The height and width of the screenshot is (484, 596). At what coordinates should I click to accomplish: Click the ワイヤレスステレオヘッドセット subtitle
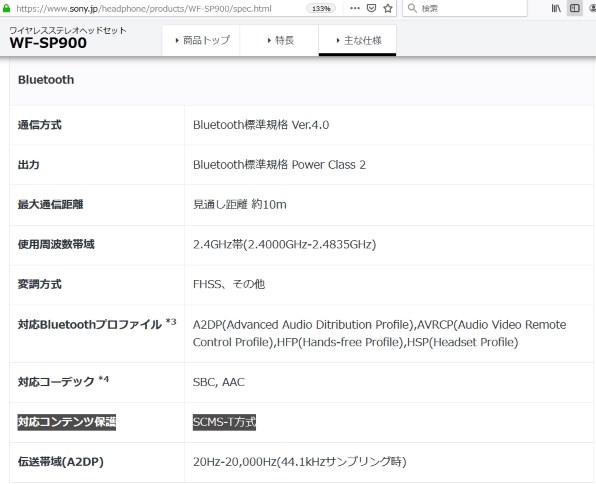(x=68, y=30)
